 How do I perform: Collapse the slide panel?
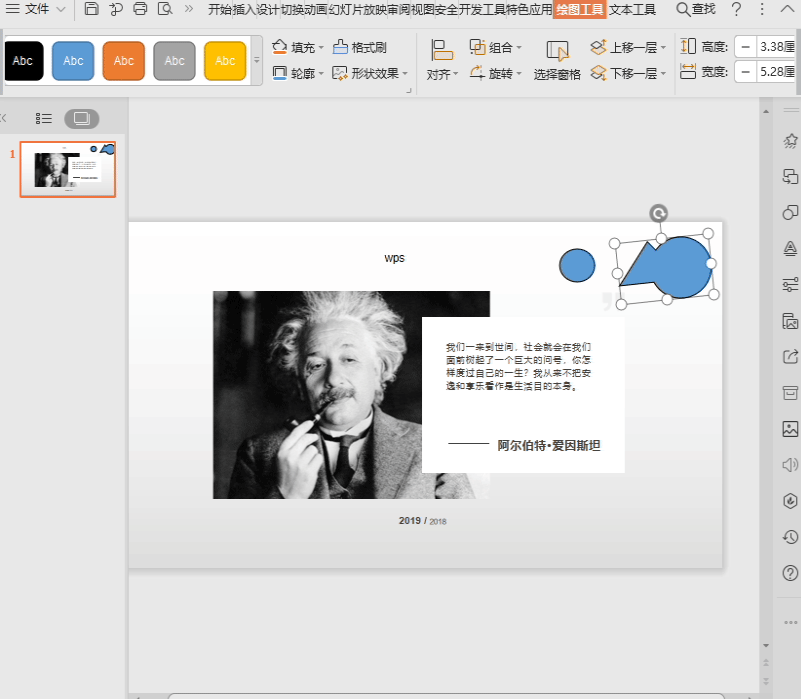click(4, 118)
